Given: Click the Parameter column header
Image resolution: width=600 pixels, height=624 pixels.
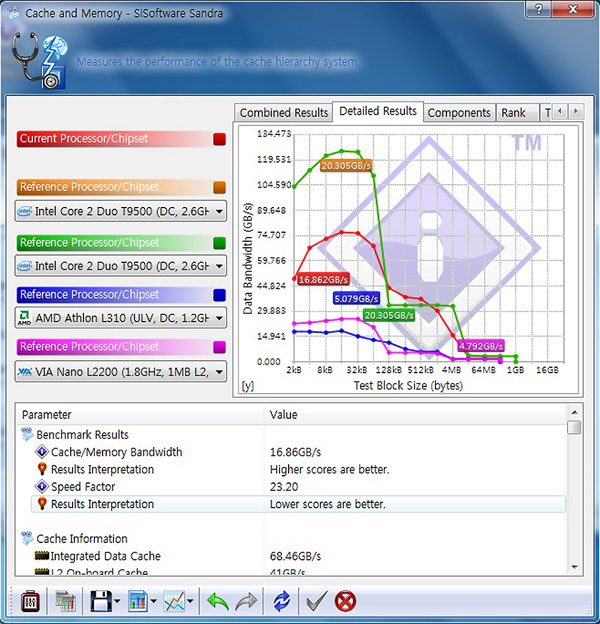Looking at the screenshot, I should pos(140,415).
